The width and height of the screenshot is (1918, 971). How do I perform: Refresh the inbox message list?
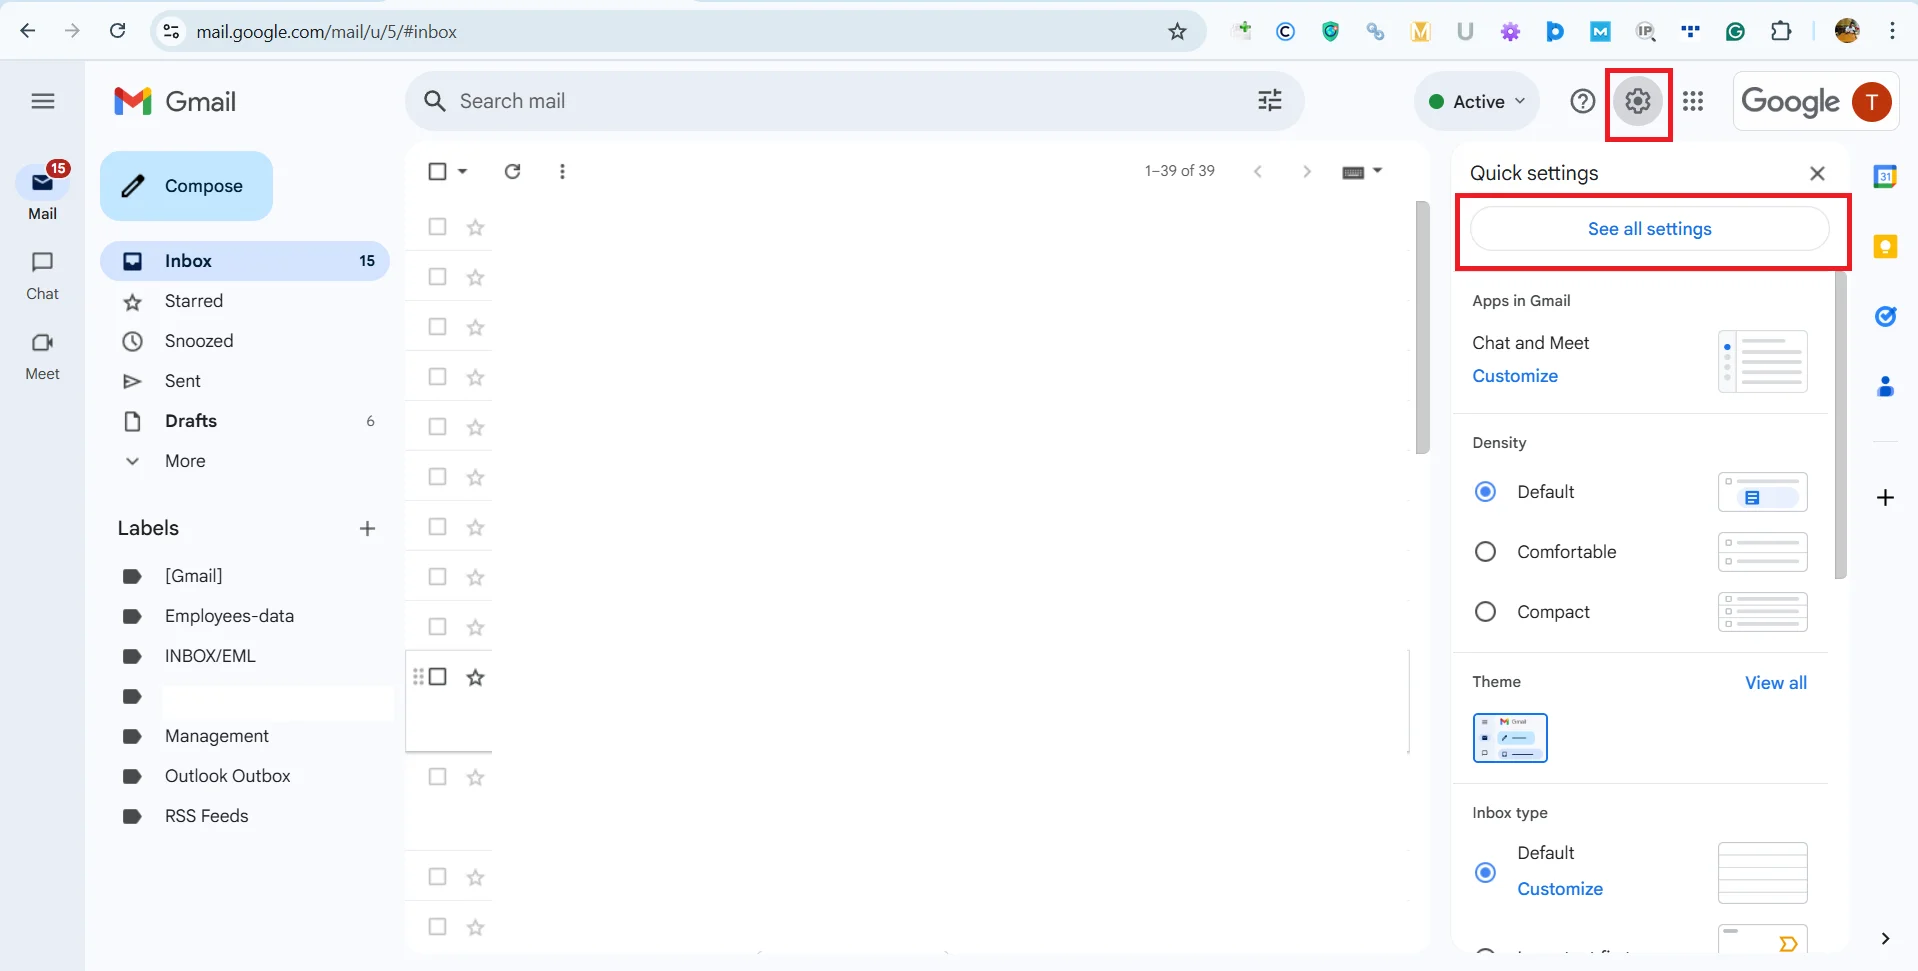pyautogui.click(x=513, y=171)
